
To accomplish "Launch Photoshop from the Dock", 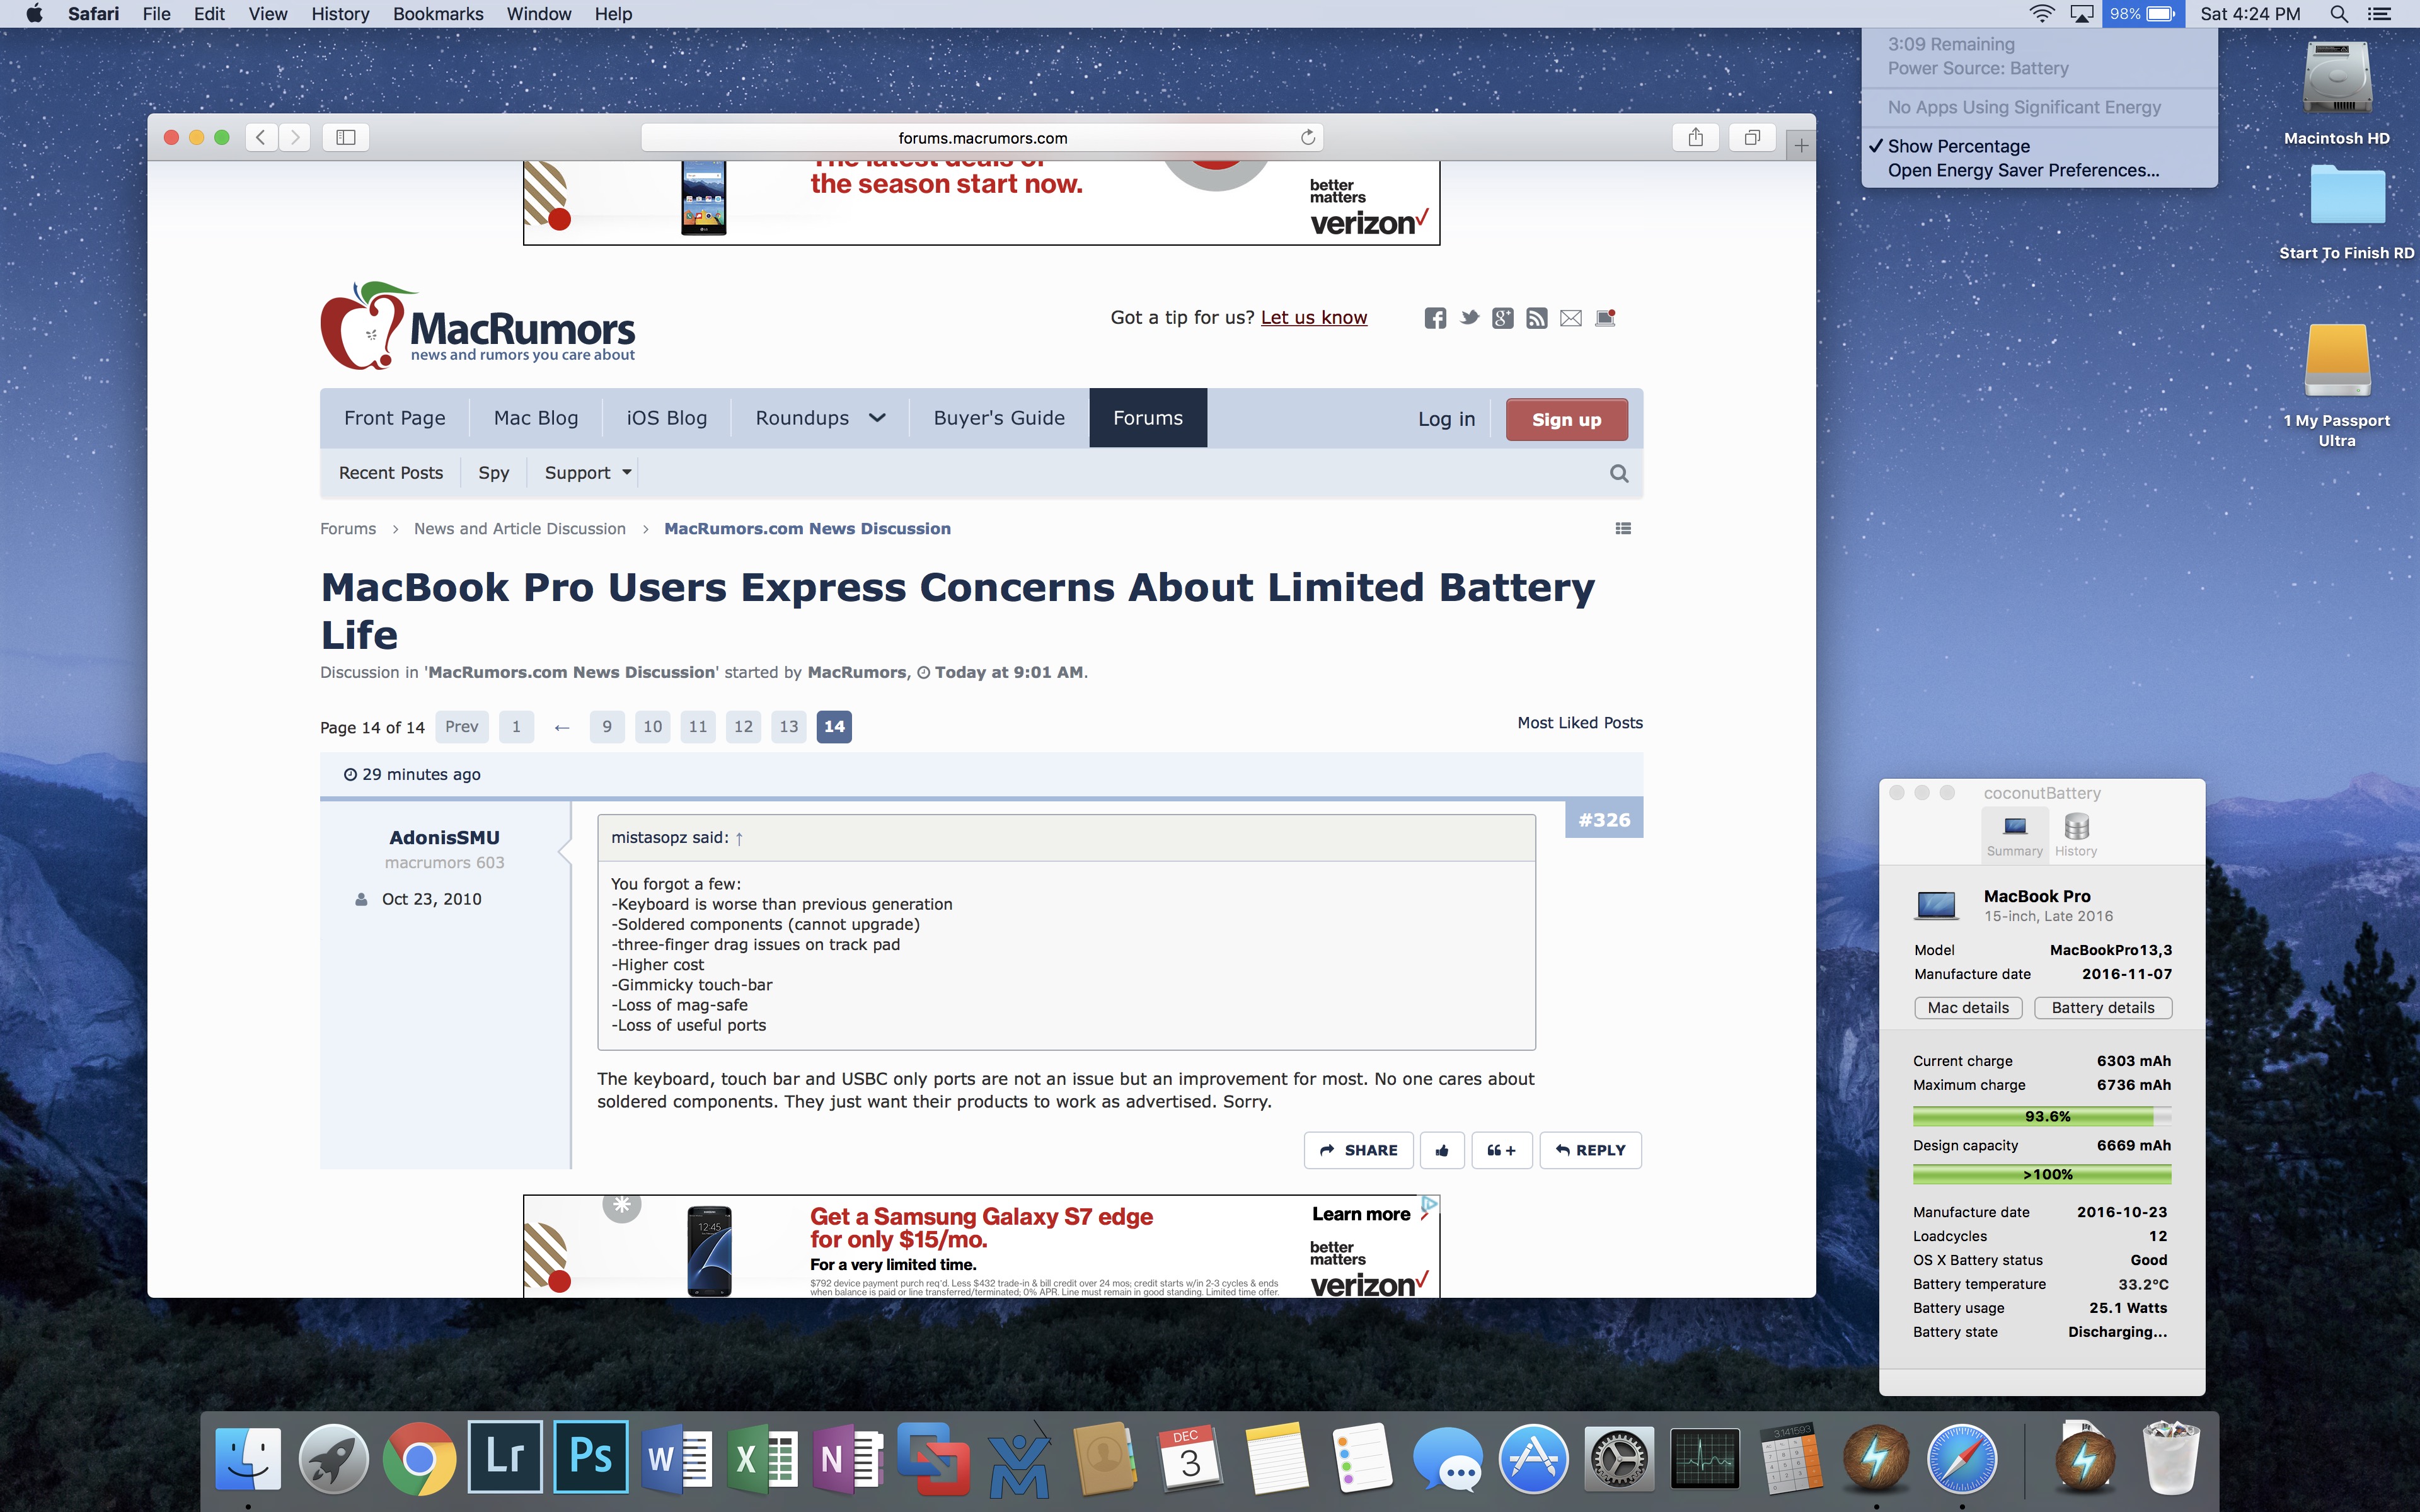I will coord(590,1458).
